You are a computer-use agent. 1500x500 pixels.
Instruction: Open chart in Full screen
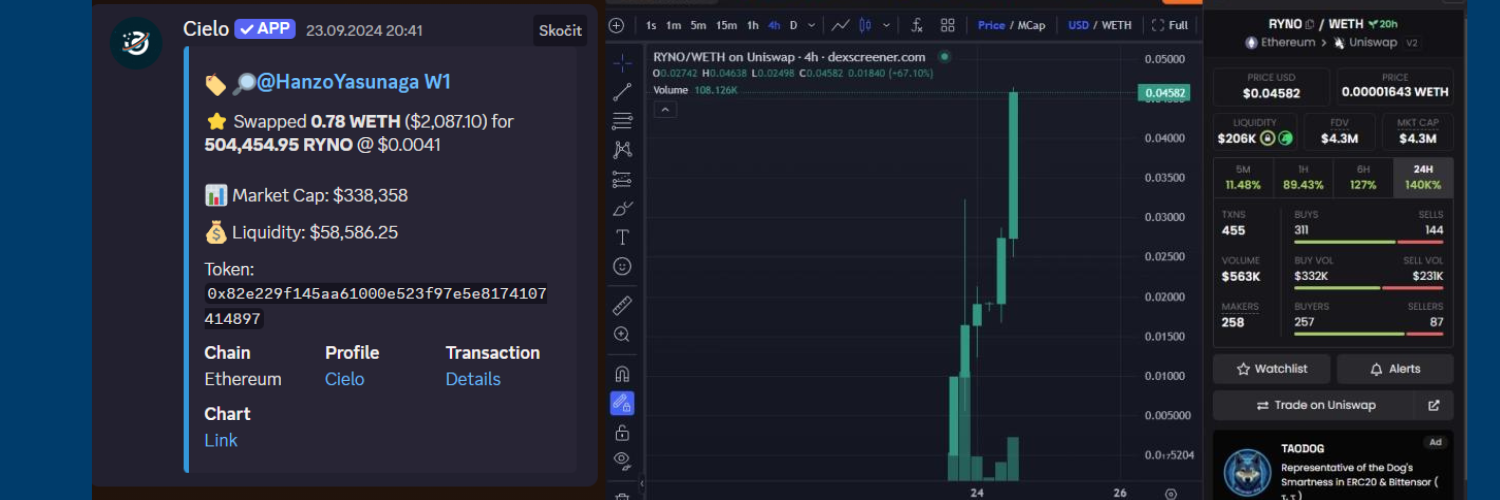[x=1170, y=25]
